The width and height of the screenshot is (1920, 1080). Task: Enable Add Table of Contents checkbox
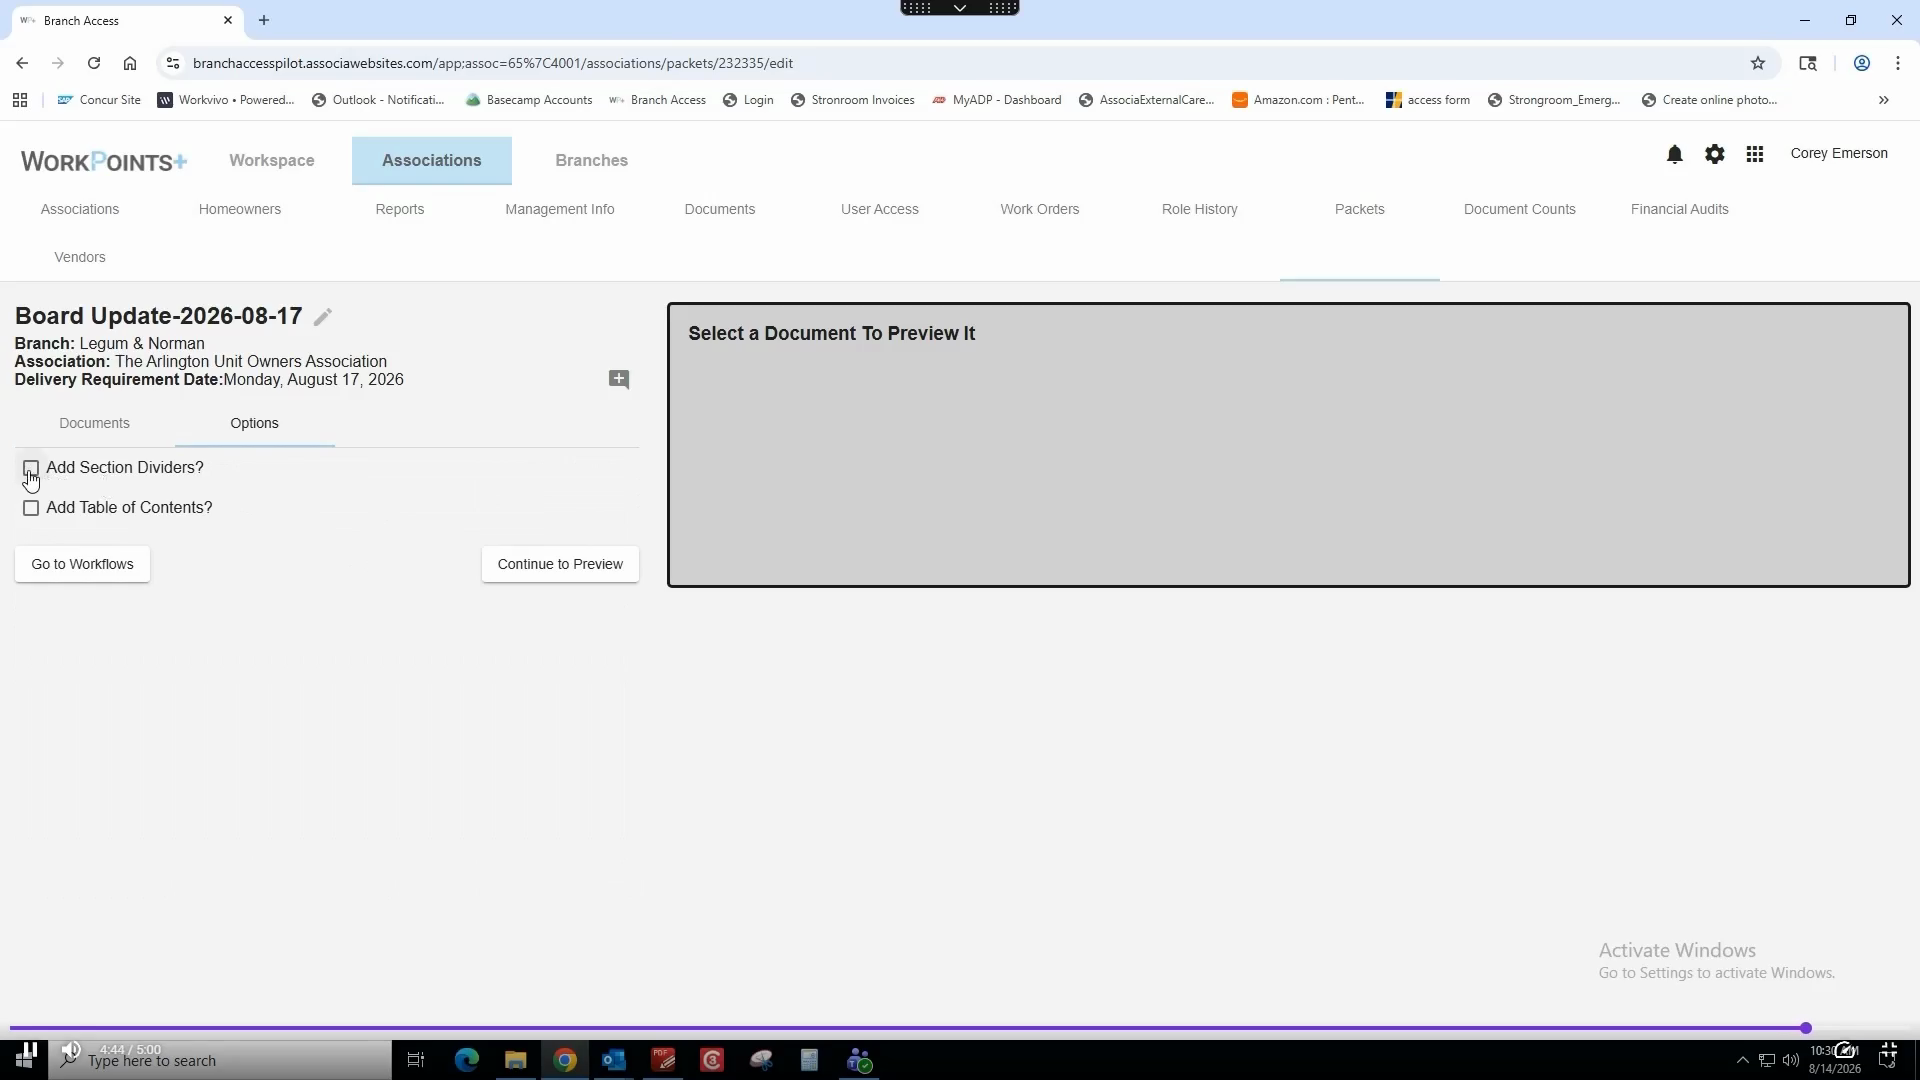31,508
